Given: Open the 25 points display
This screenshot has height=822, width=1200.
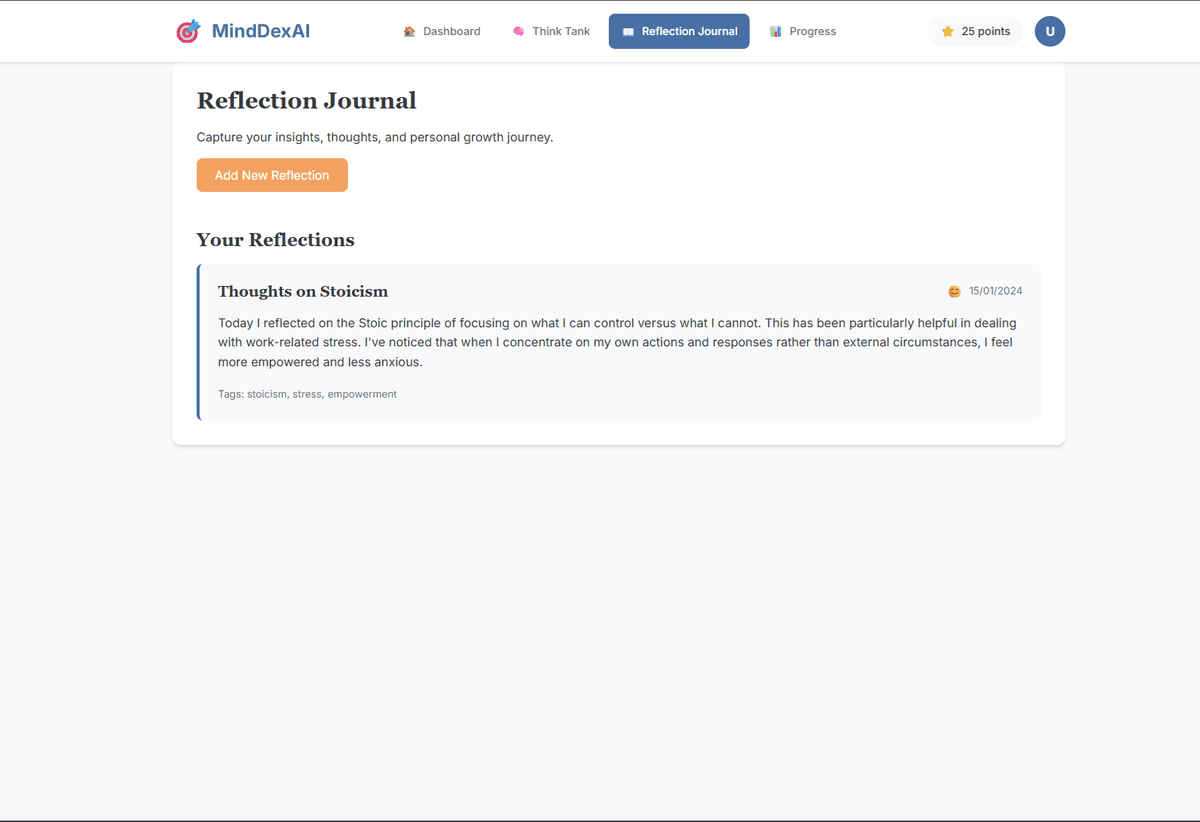Looking at the screenshot, I should tap(985, 31).
